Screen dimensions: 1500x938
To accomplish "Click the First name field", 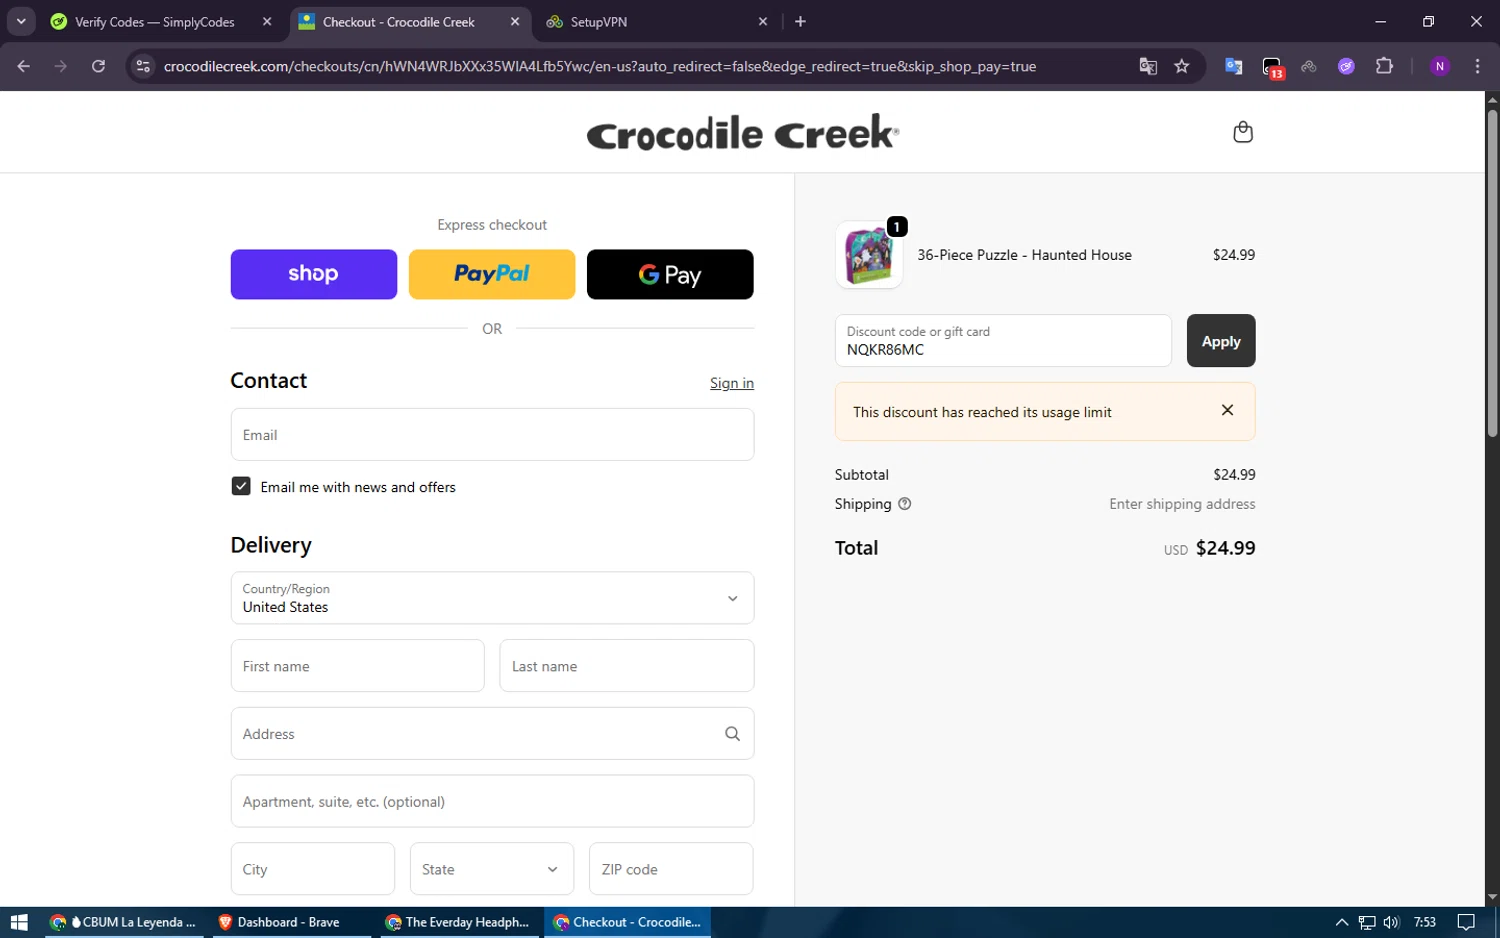I will pyautogui.click(x=357, y=666).
